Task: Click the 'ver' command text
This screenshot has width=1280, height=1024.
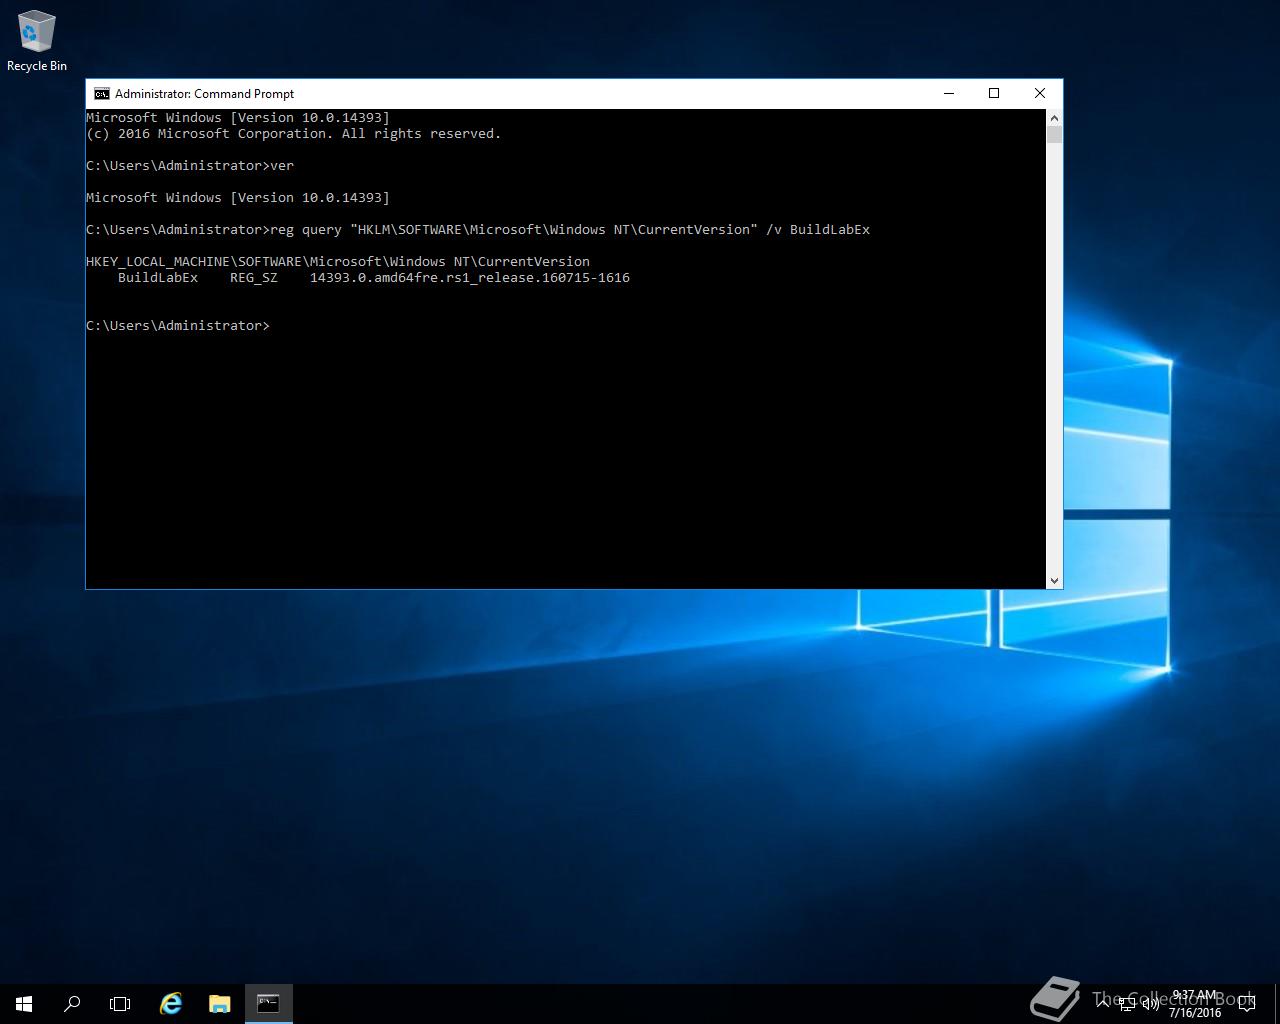Action: click(282, 166)
